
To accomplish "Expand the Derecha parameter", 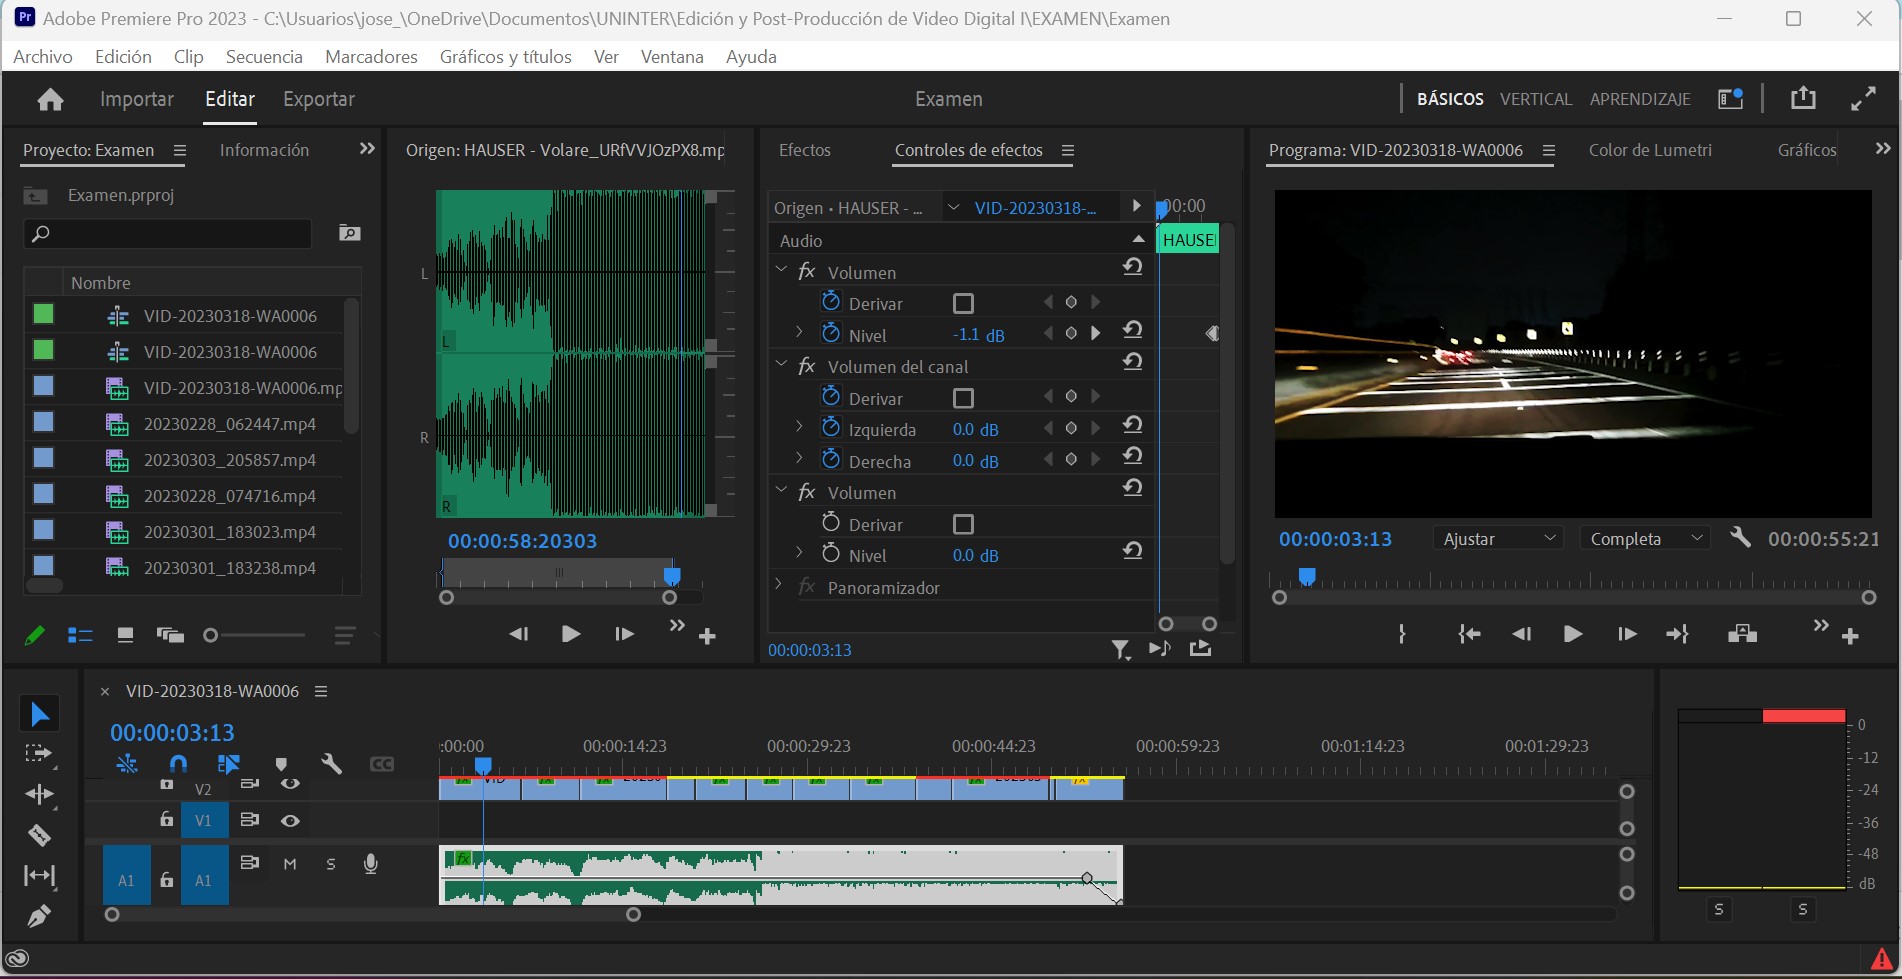I will click(799, 458).
